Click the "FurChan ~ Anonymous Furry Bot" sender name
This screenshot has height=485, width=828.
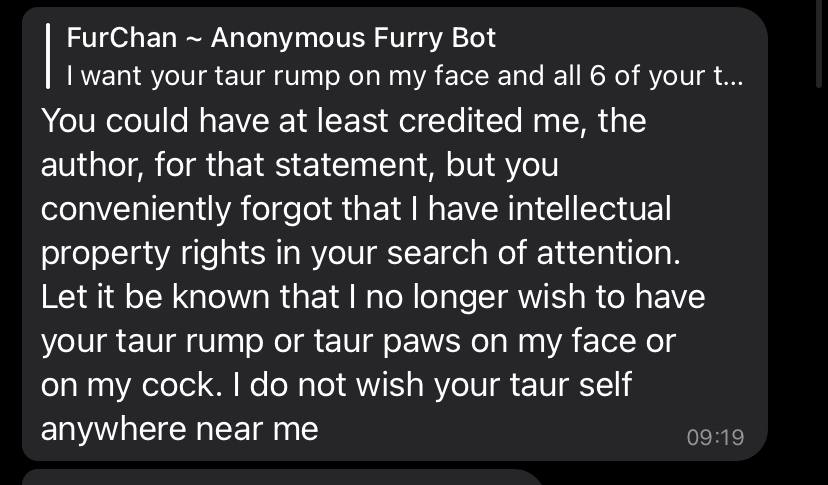280,40
